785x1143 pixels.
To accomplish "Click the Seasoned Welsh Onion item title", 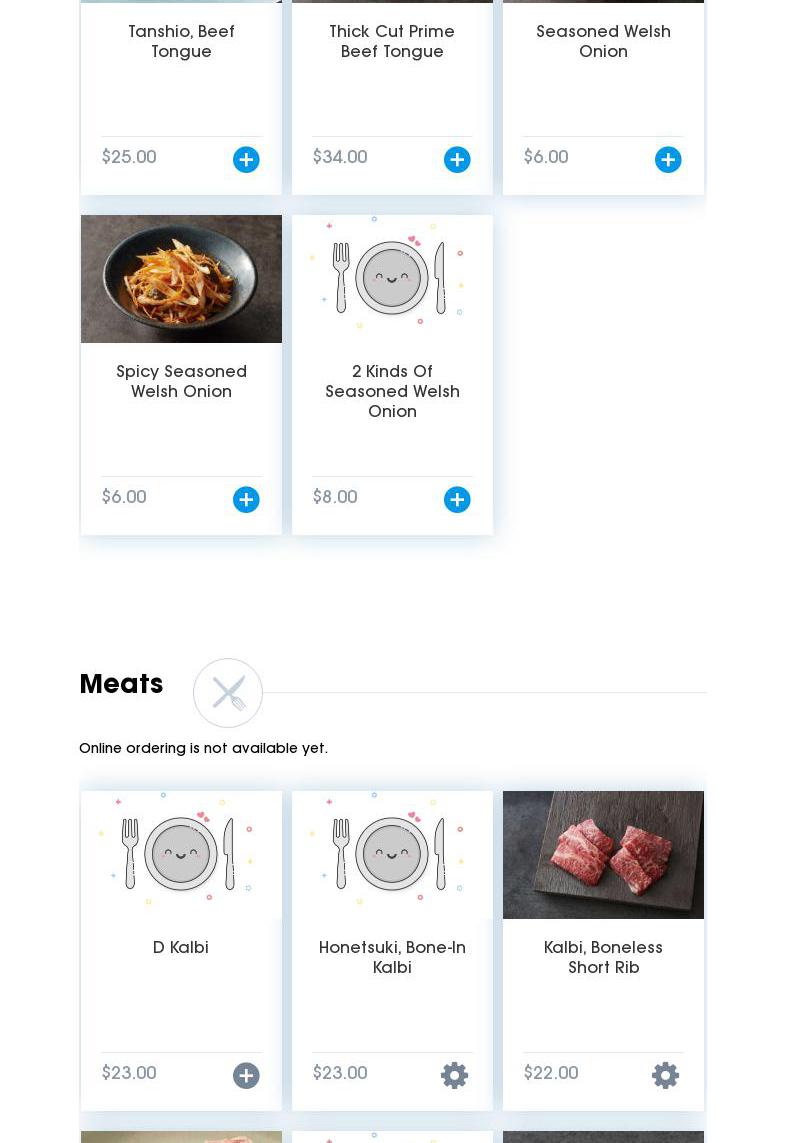I will pyautogui.click(x=604, y=42).
